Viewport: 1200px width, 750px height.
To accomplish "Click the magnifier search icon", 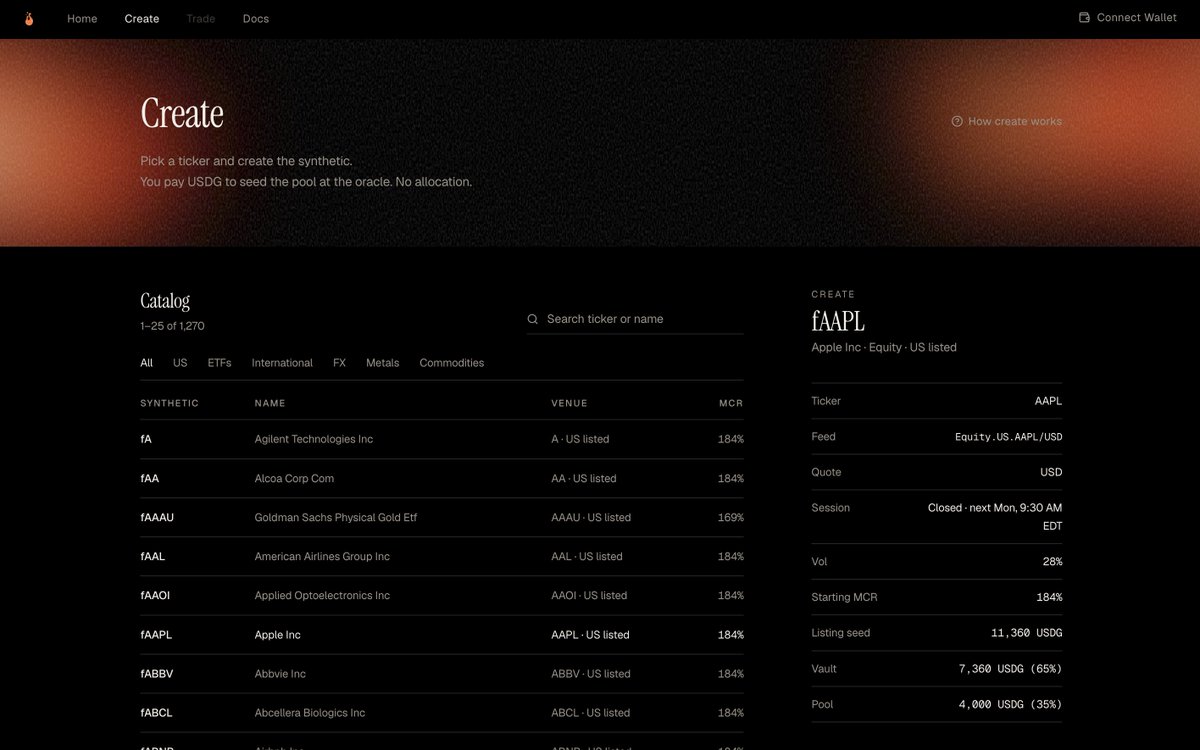I will pos(533,319).
